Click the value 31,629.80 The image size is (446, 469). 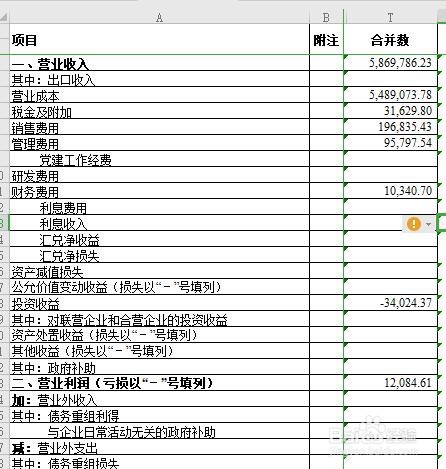tap(408, 111)
